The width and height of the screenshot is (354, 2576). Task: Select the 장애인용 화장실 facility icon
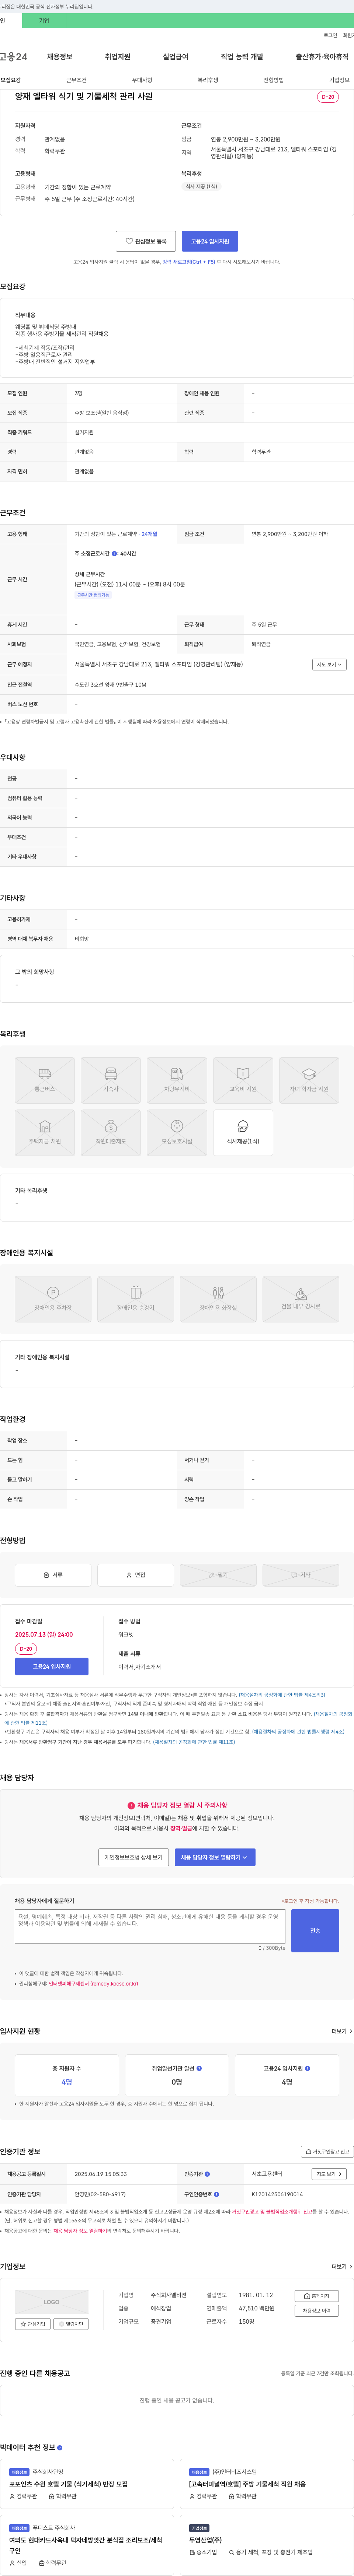(x=218, y=1299)
